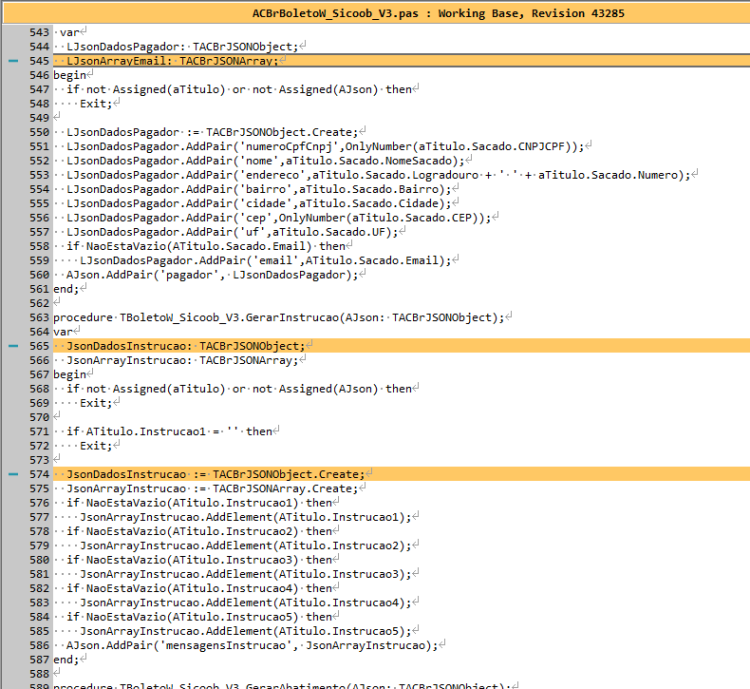This screenshot has height=689, width=750.
Task: Click Exit statement on line 572
Action: [96, 445]
